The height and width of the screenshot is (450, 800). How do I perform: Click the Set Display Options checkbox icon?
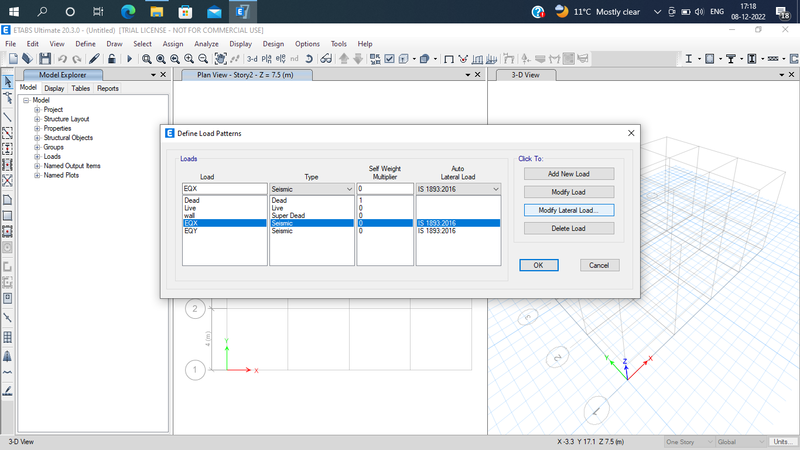[389, 59]
